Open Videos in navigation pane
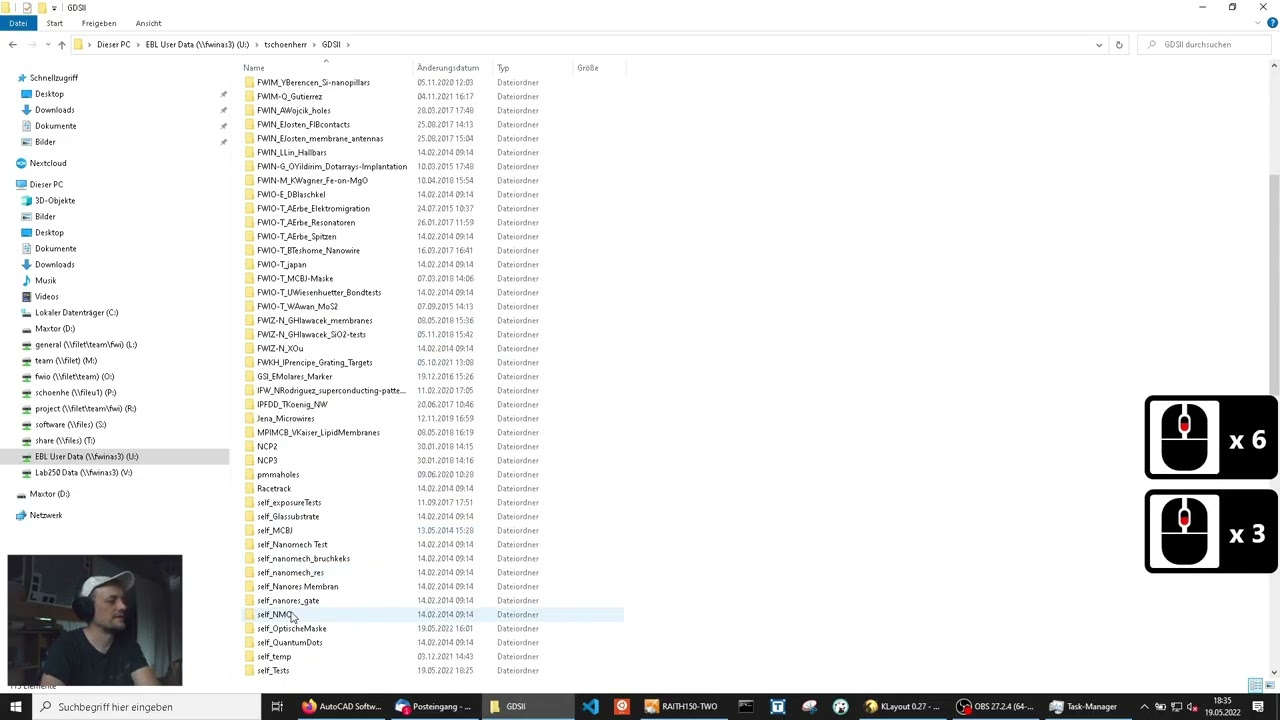The height and width of the screenshot is (720, 1280). (46, 296)
